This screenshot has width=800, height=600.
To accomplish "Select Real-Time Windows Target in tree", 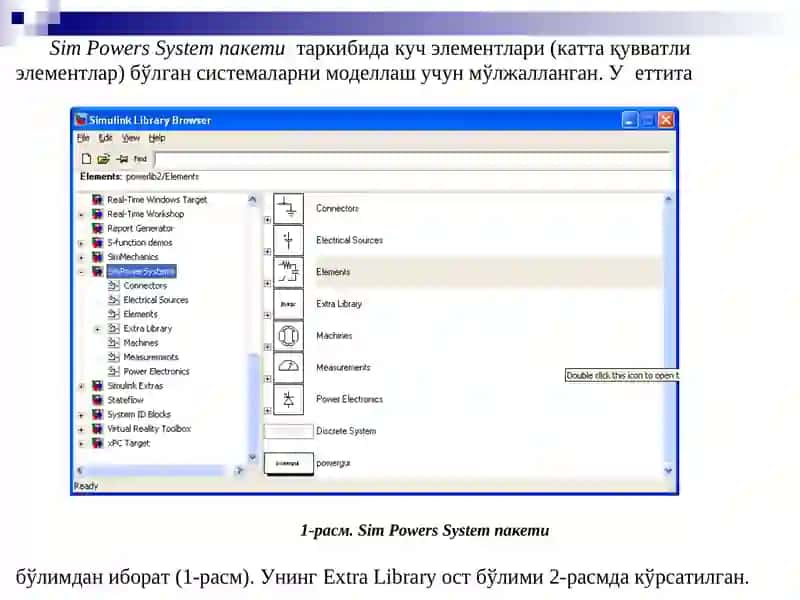I will [157, 199].
